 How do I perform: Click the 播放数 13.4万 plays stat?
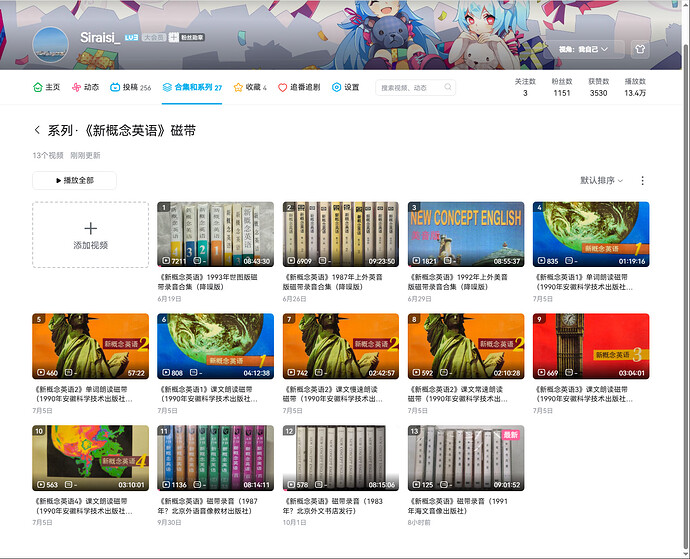[x=635, y=87]
